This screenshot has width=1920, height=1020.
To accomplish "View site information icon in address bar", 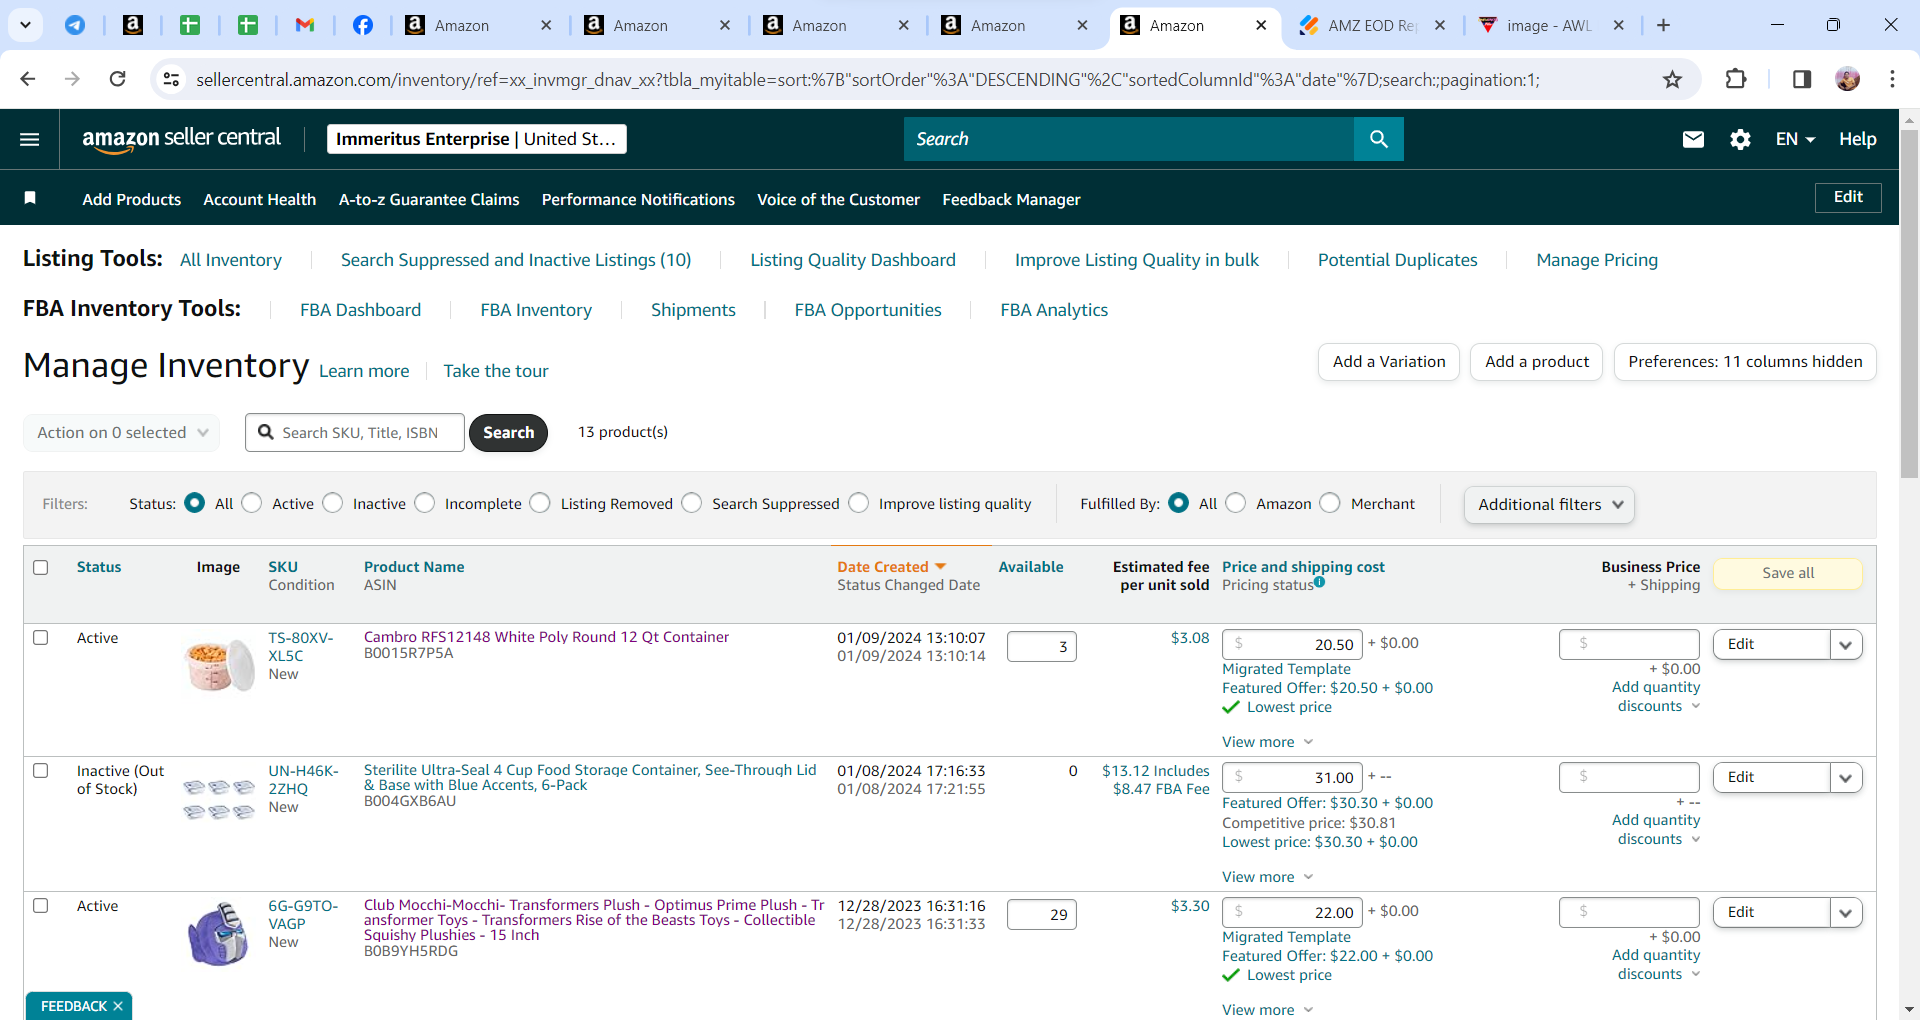I will point(172,79).
